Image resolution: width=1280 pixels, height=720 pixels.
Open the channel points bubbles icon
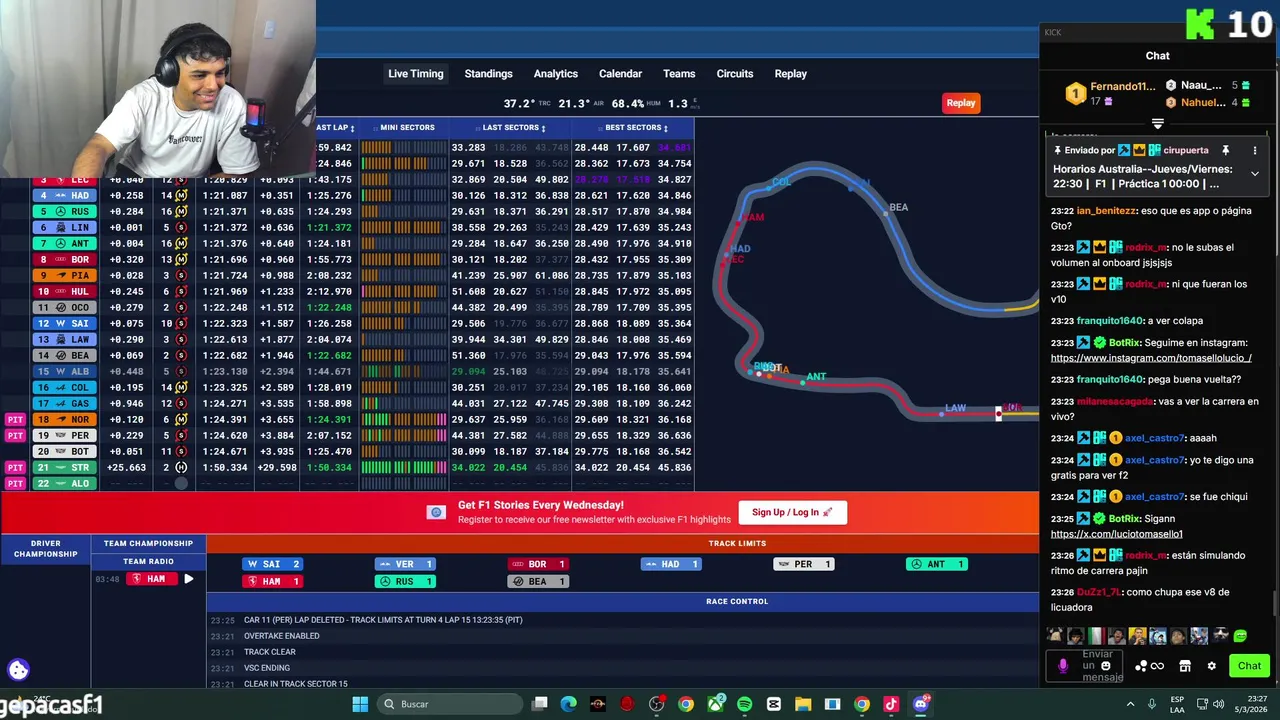point(1141,666)
